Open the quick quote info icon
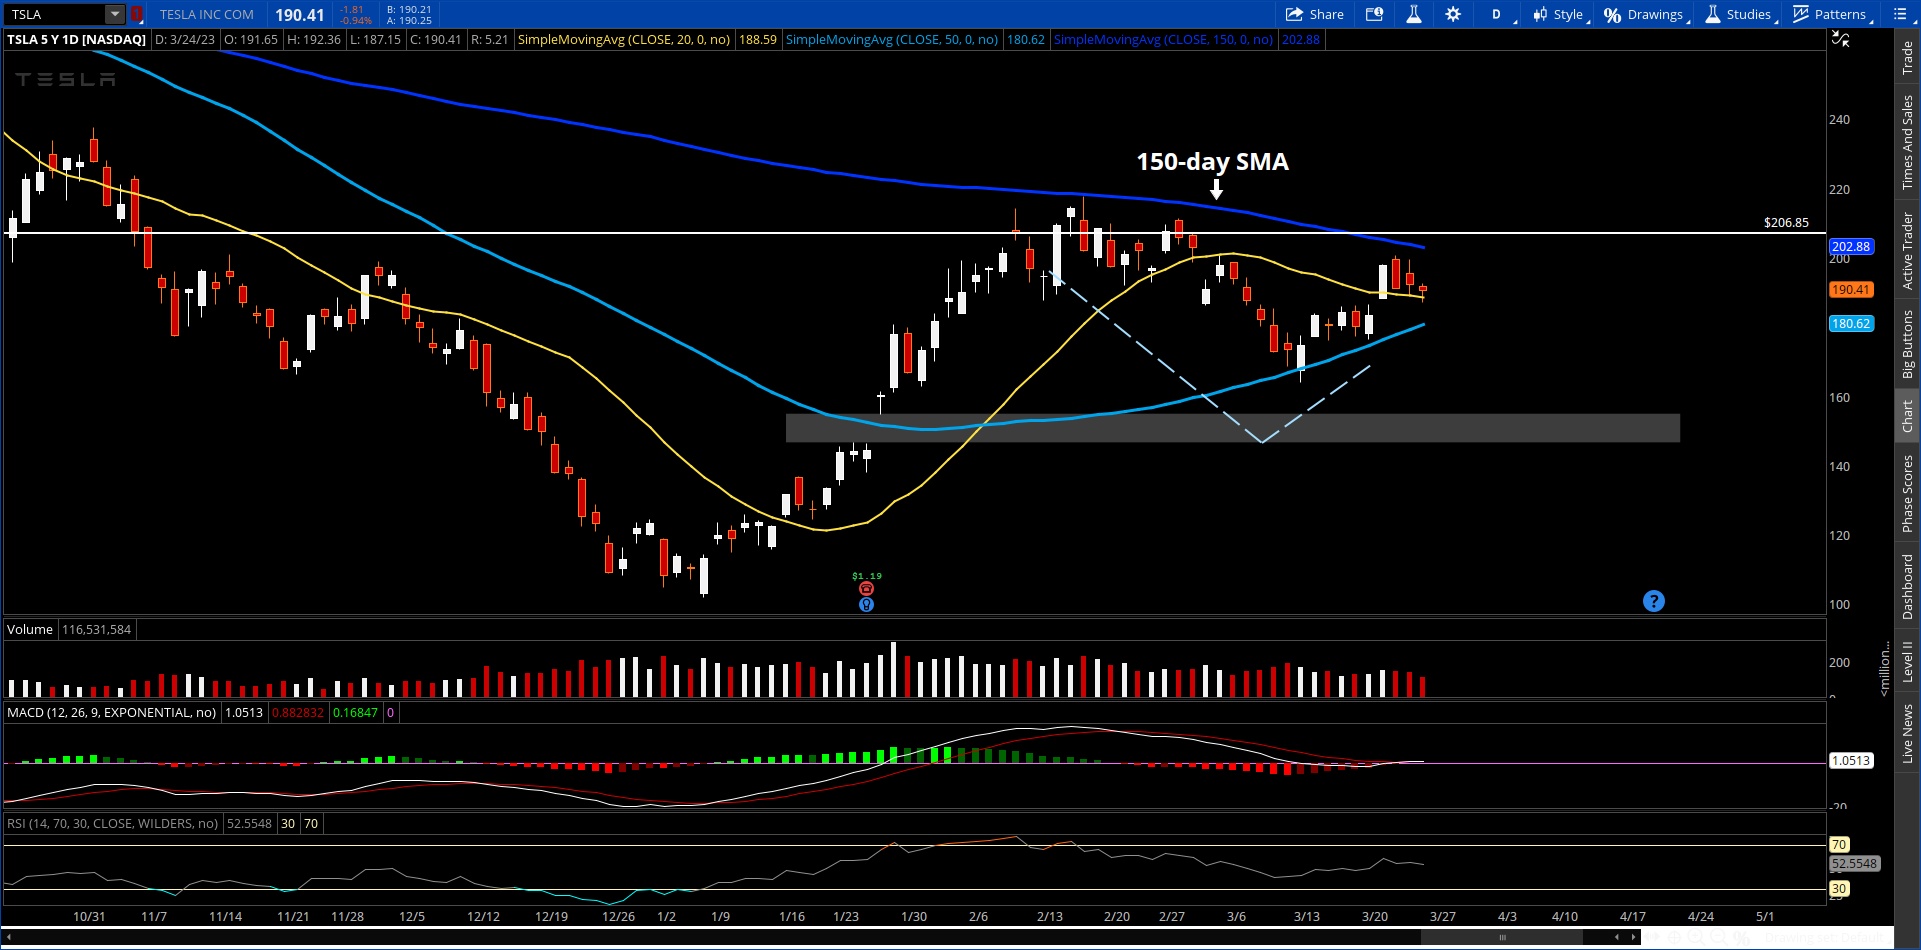The image size is (1921, 950). tap(1375, 14)
